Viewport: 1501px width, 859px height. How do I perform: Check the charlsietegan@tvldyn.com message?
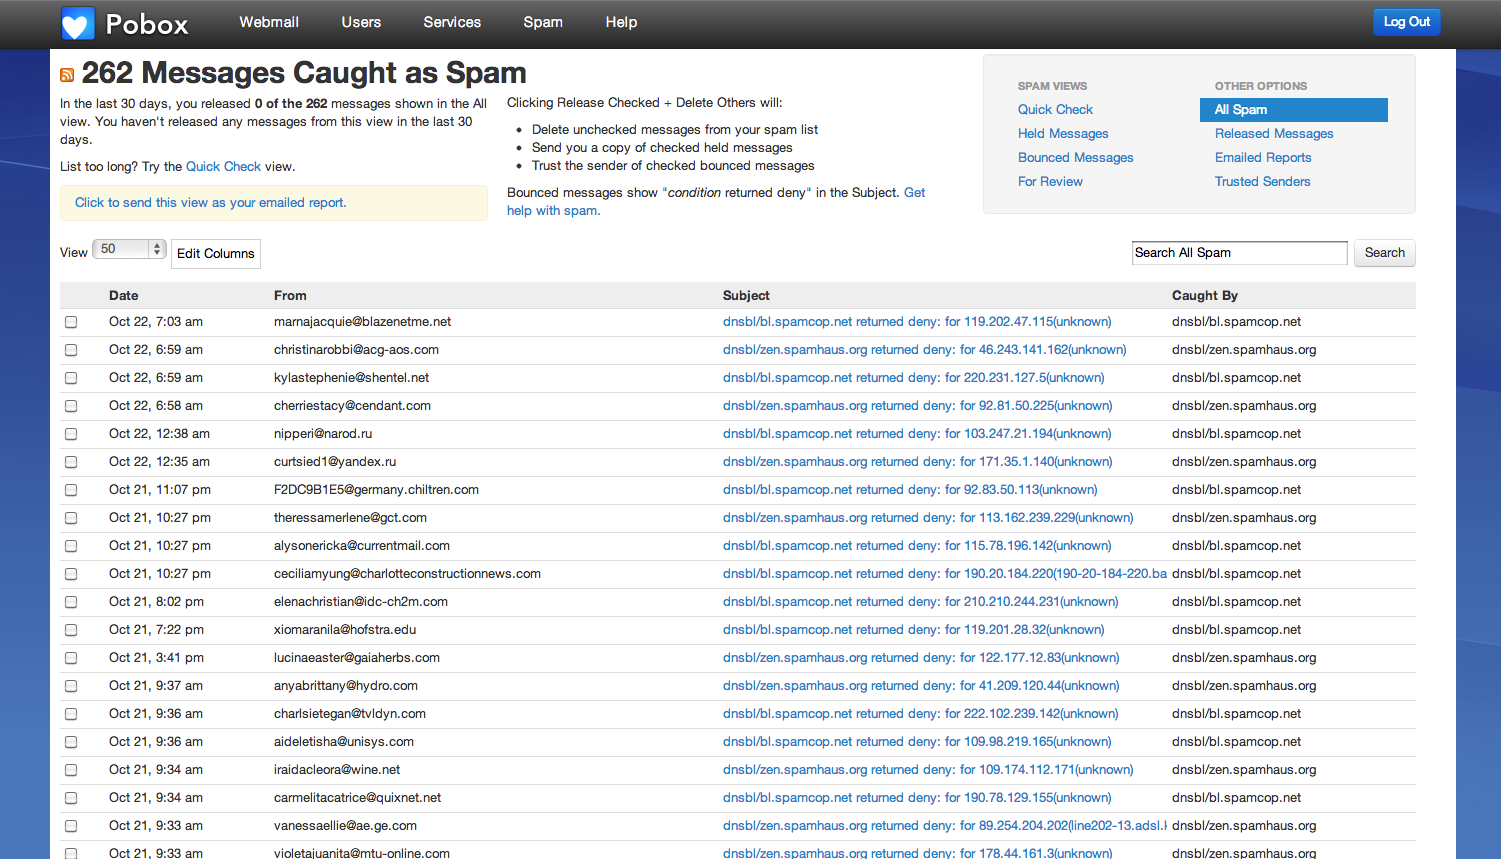71,714
